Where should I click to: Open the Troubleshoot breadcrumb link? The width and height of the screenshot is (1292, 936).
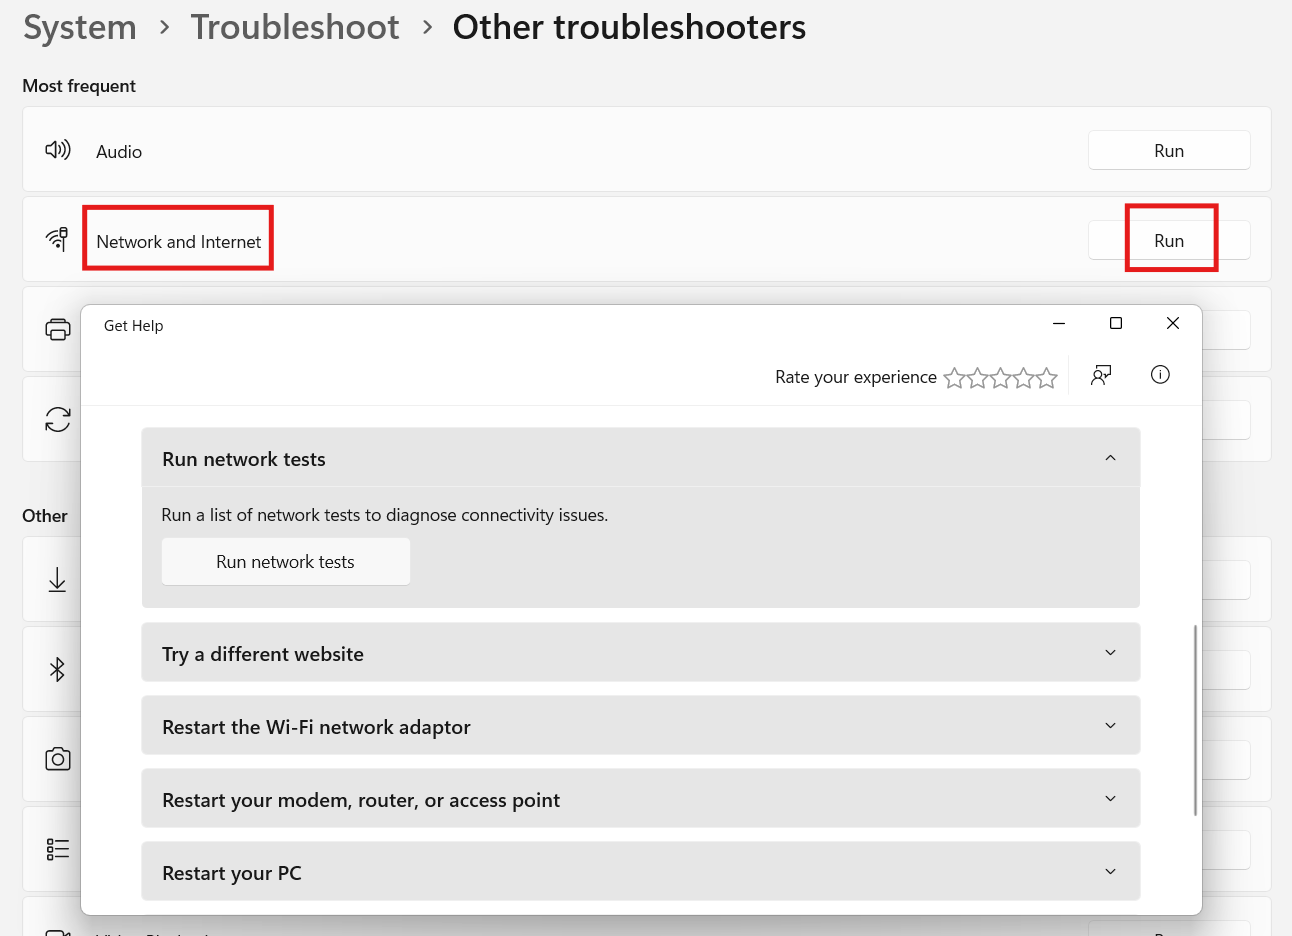click(x=295, y=27)
